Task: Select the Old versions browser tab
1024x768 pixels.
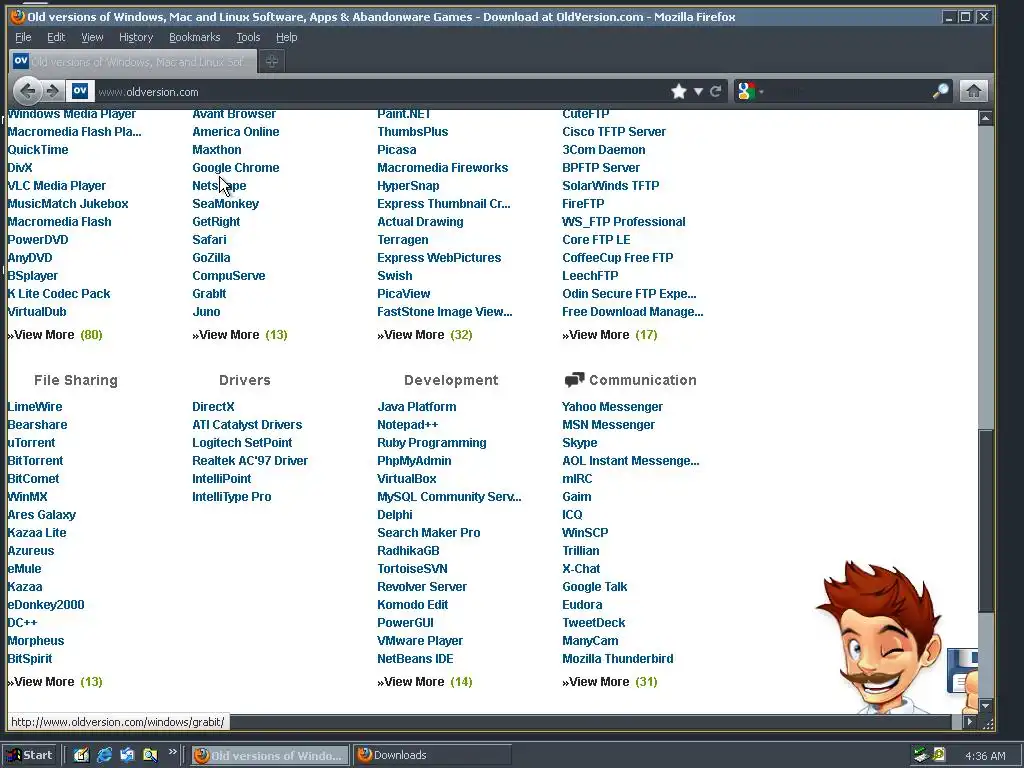Action: pos(132,61)
